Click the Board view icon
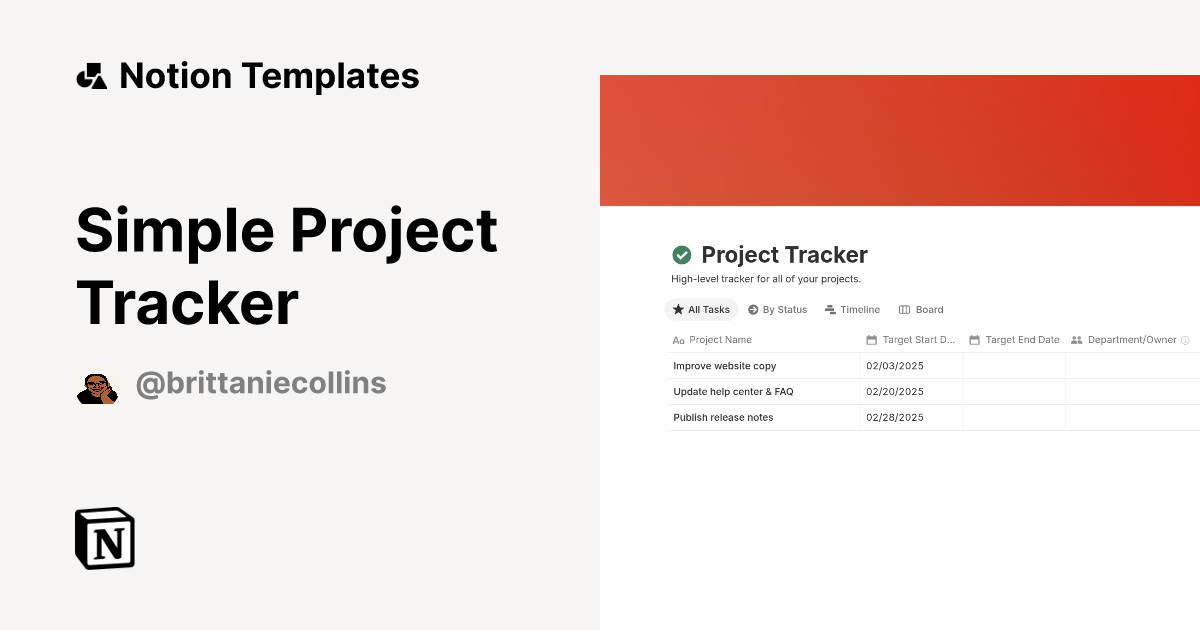Viewport: 1200px width, 630px height. tap(903, 309)
